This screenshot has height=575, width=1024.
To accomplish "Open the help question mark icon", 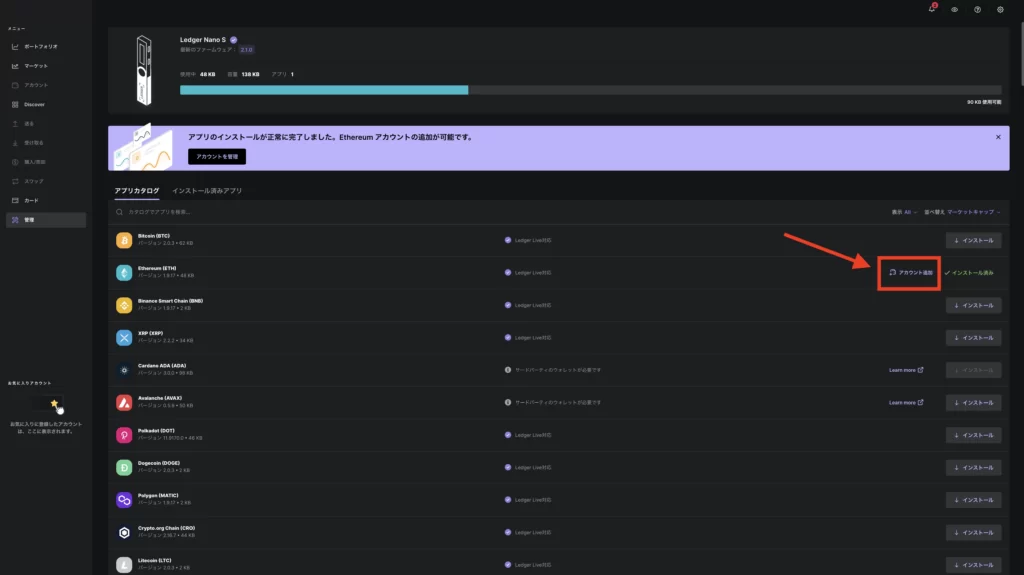I will (978, 10).
